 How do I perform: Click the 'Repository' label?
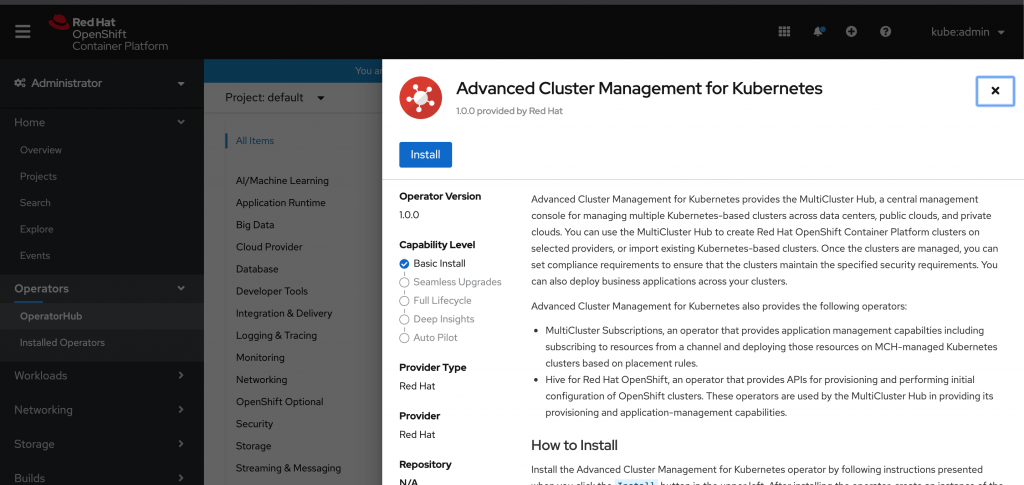425,464
